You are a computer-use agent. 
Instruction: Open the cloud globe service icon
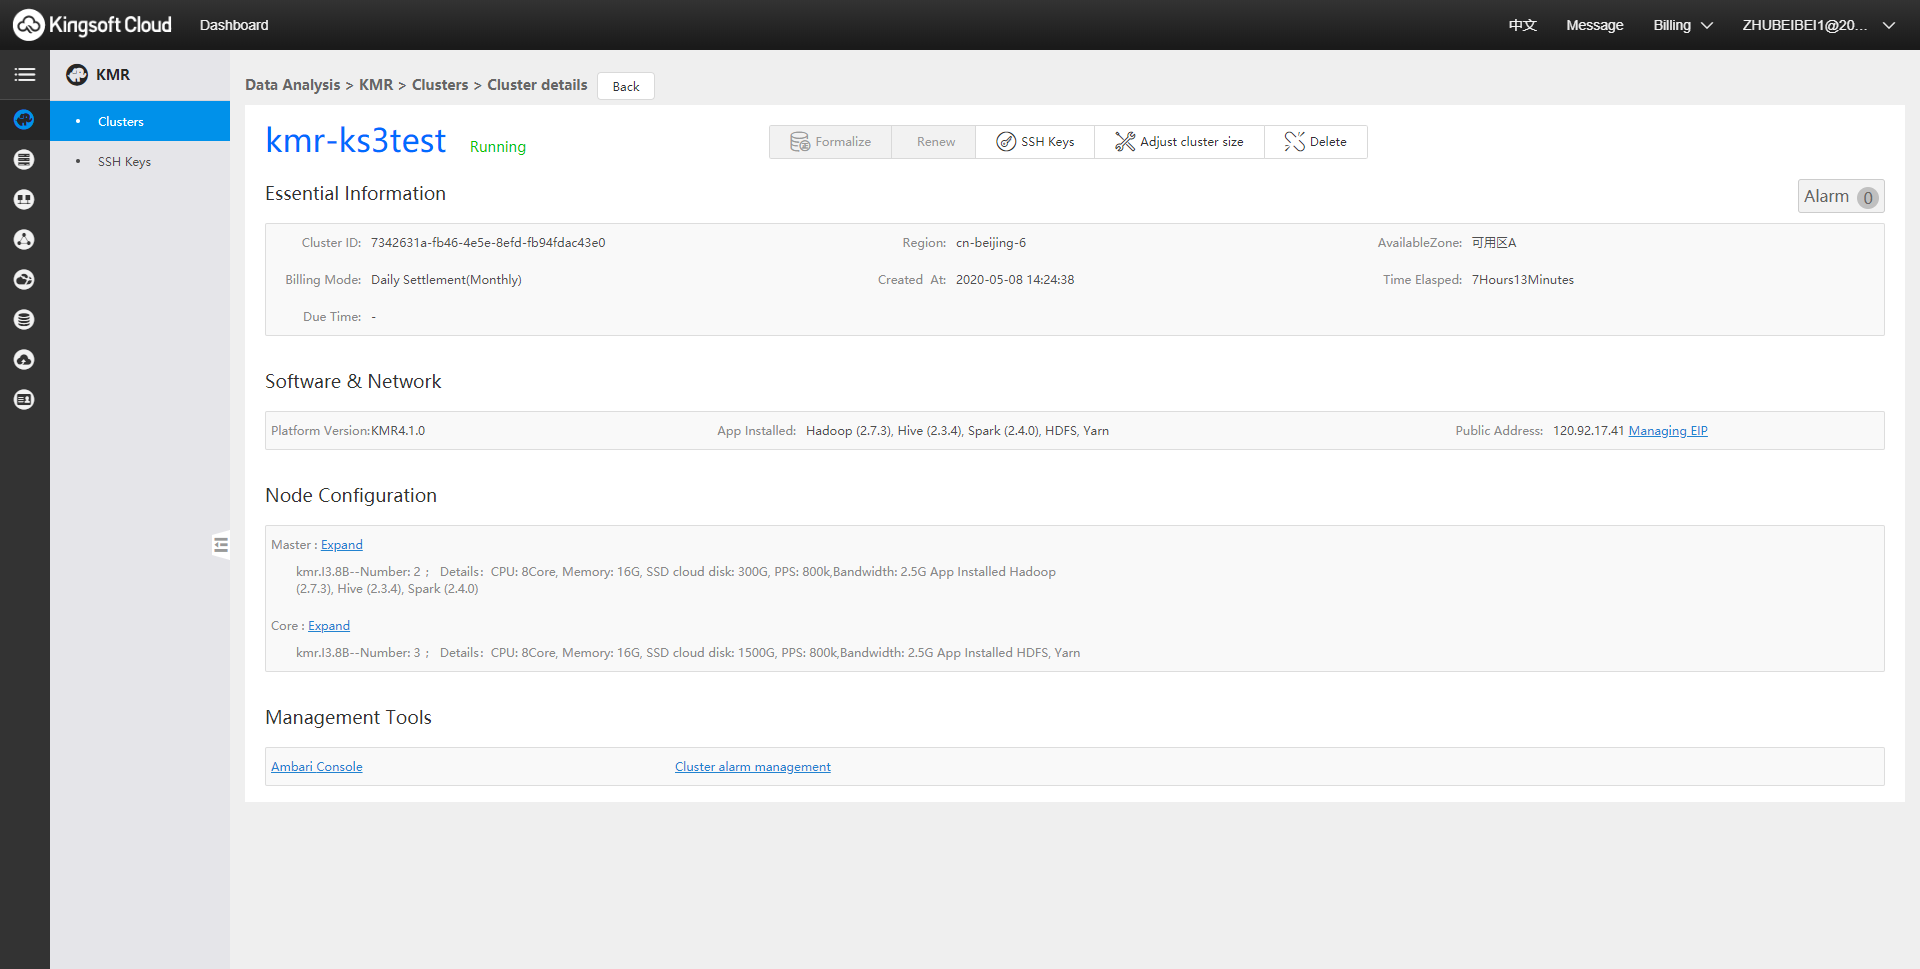coord(24,280)
